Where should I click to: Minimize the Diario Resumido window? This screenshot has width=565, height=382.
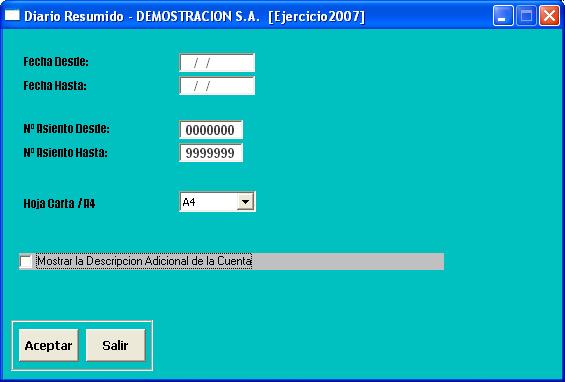(x=503, y=16)
